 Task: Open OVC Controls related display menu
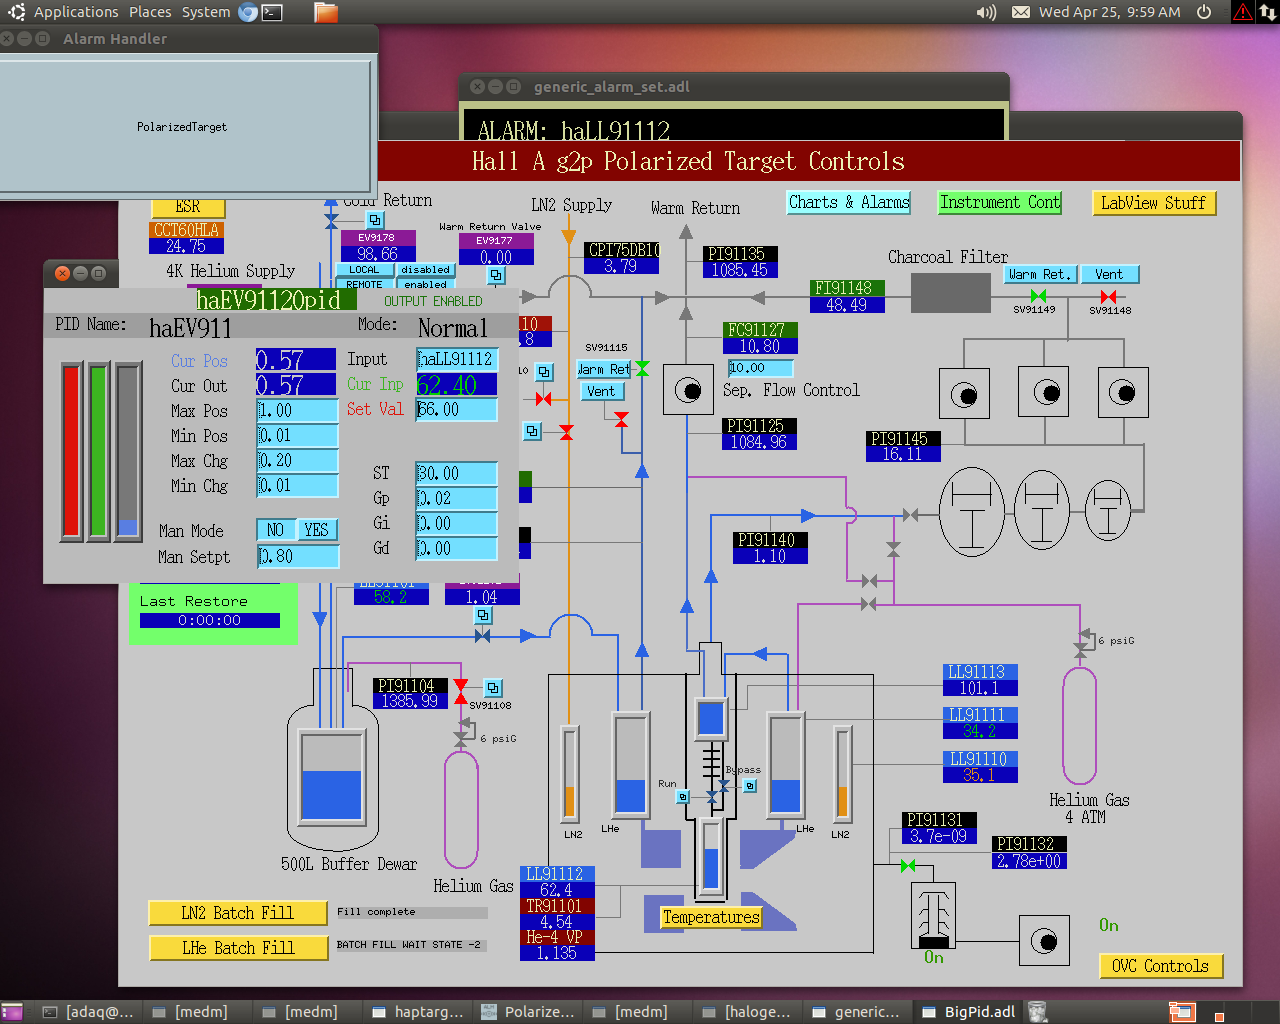click(x=1160, y=966)
